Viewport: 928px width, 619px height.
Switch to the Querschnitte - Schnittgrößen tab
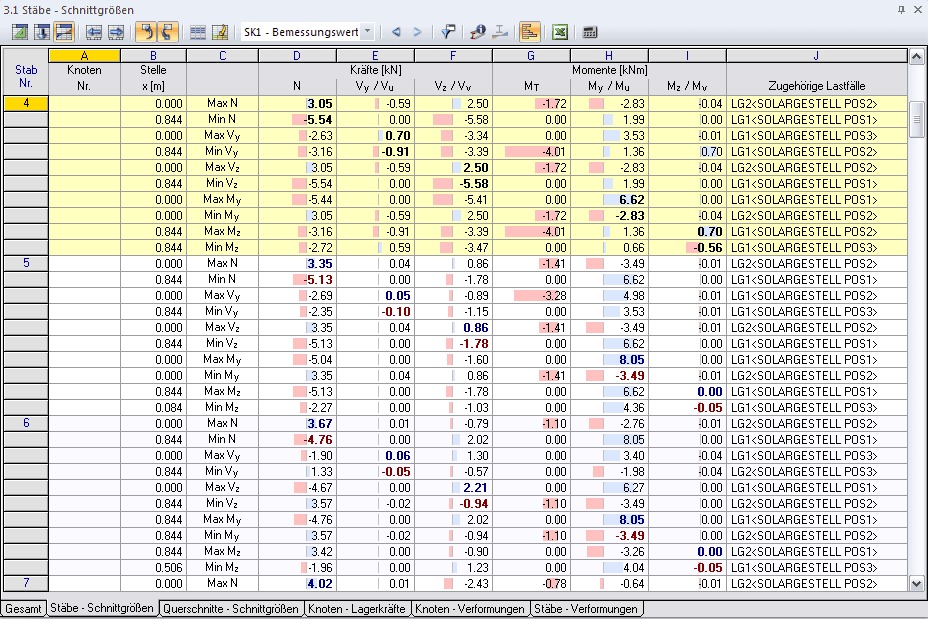(x=231, y=608)
